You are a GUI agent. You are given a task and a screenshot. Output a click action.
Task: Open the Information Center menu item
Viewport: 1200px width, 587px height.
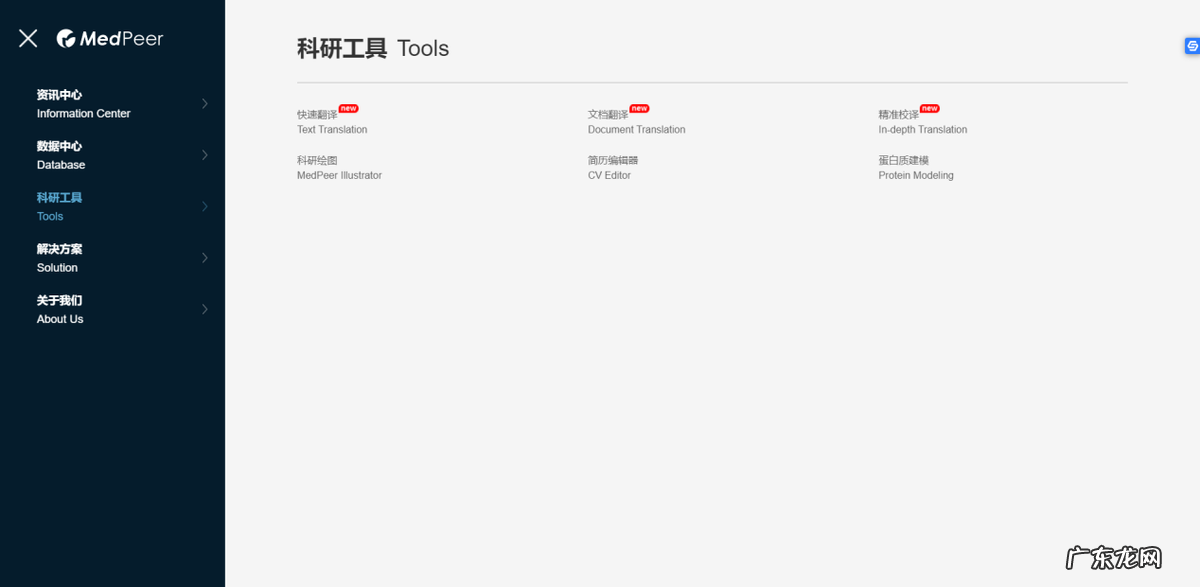(x=84, y=104)
